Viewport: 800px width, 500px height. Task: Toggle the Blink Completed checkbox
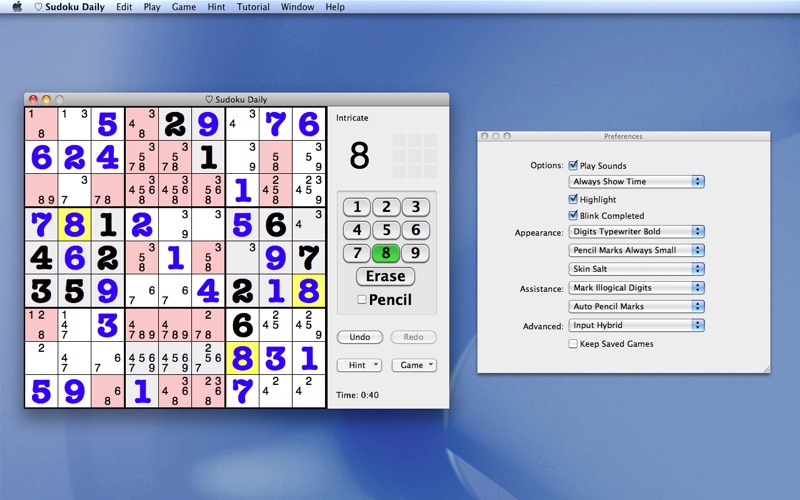tap(573, 215)
